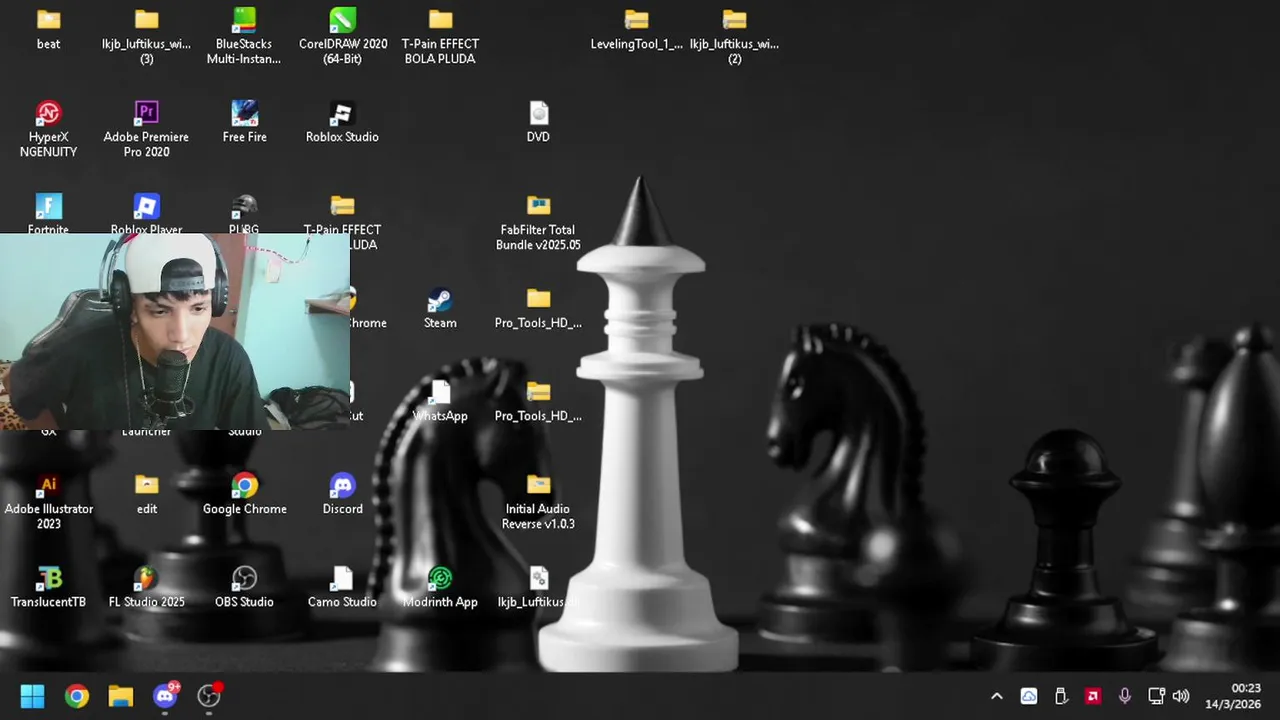The width and height of the screenshot is (1280, 720).
Task: Select the Camo Studio desktop icon
Action: (342, 588)
